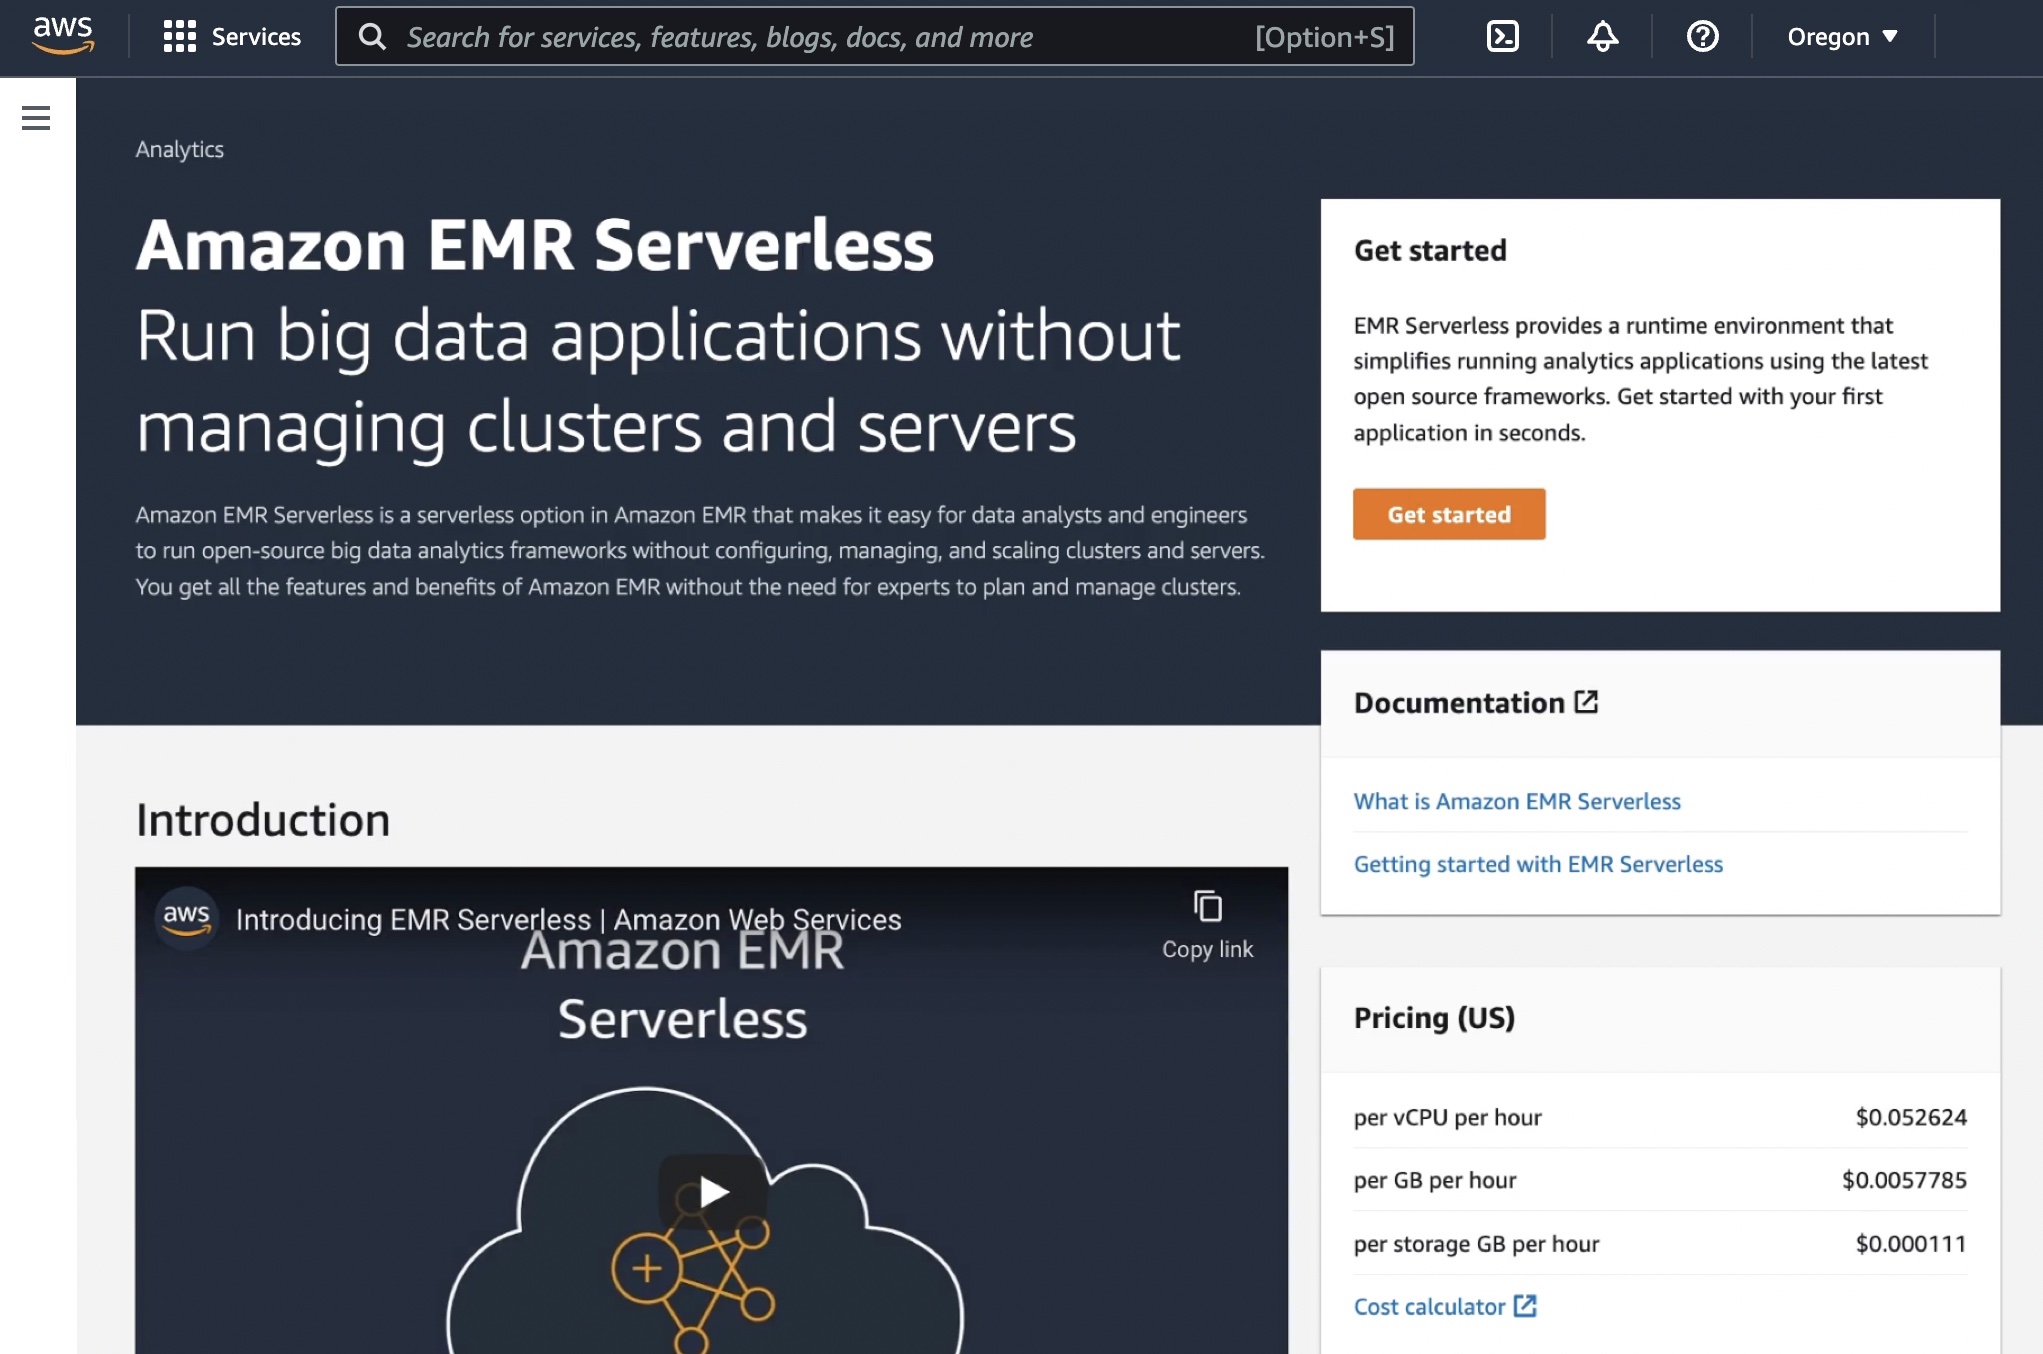Open the notifications bell

click(1602, 37)
